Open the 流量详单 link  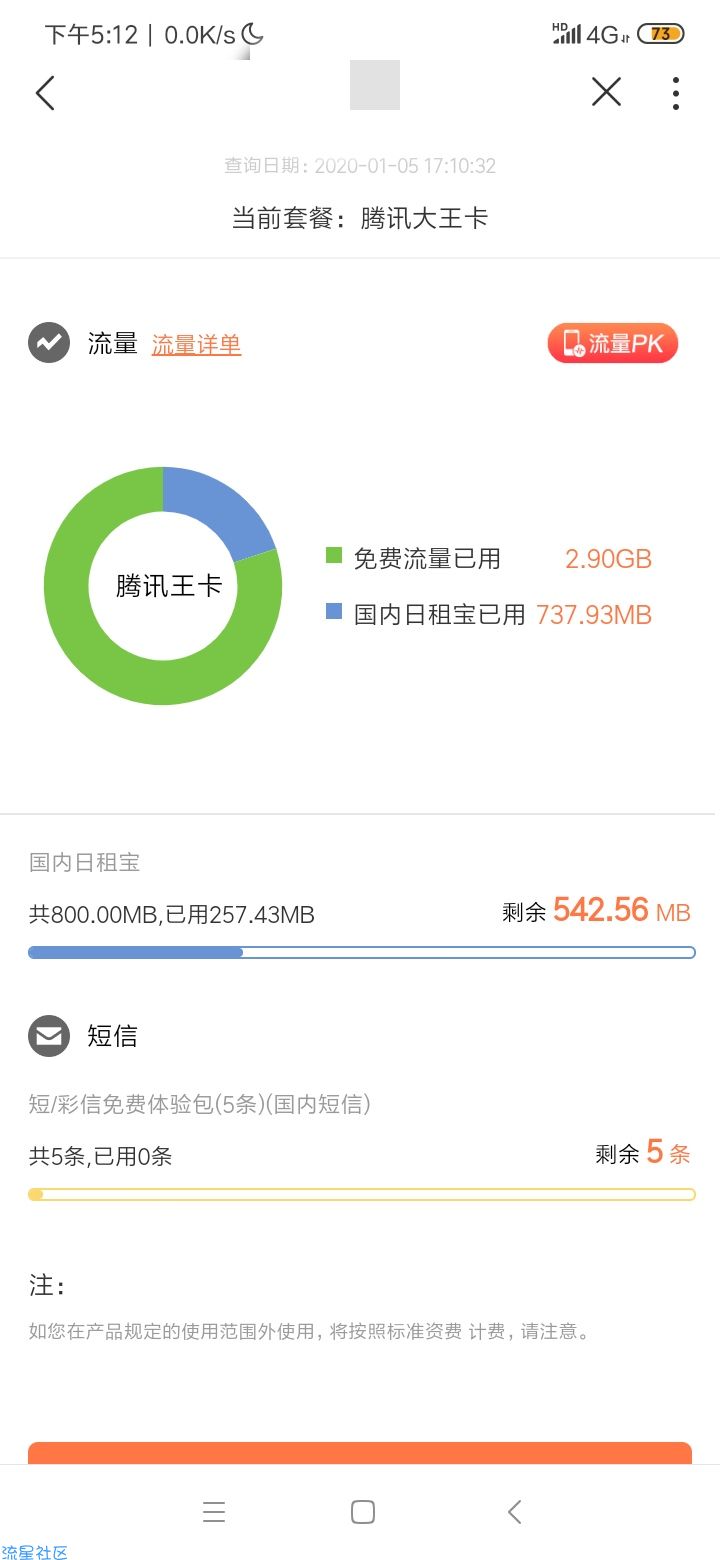(196, 344)
